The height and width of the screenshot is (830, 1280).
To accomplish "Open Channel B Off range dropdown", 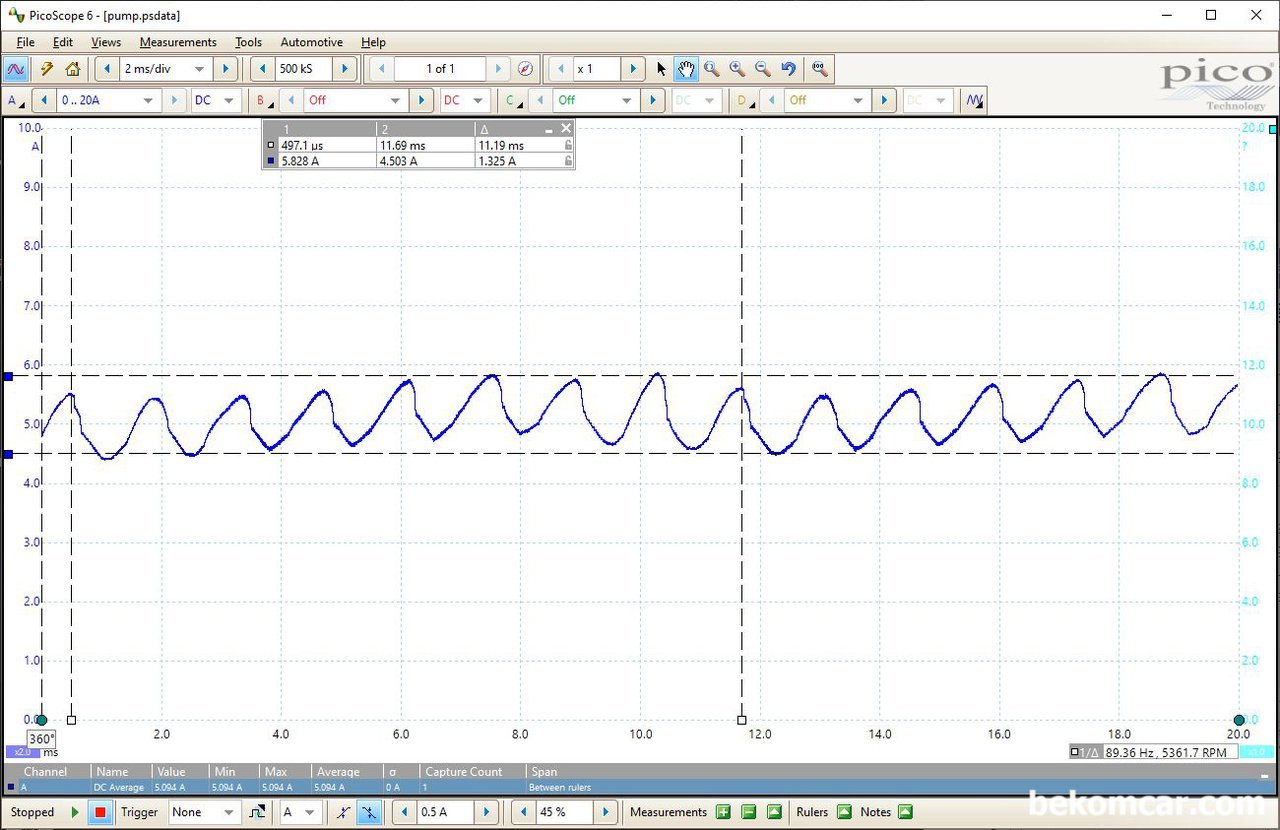I will [356, 100].
